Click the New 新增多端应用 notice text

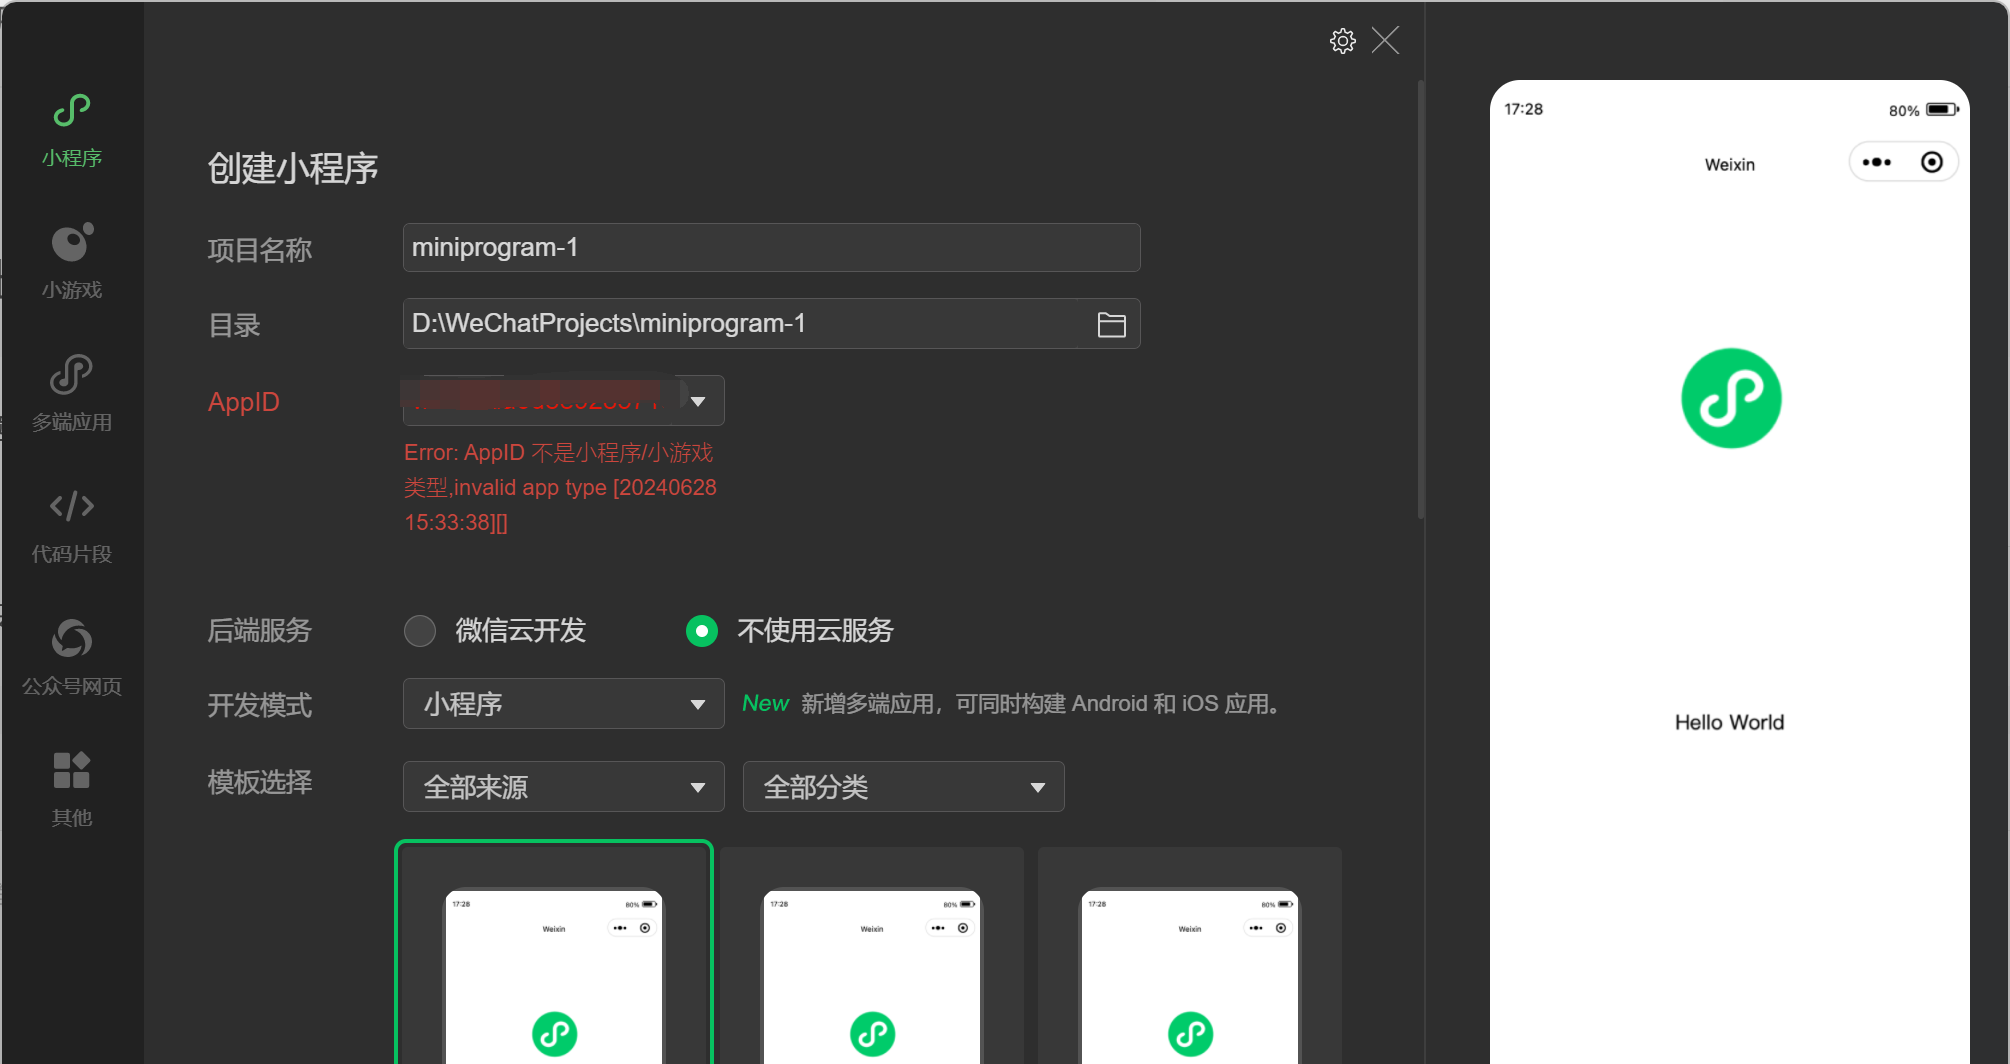pos(1012,704)
